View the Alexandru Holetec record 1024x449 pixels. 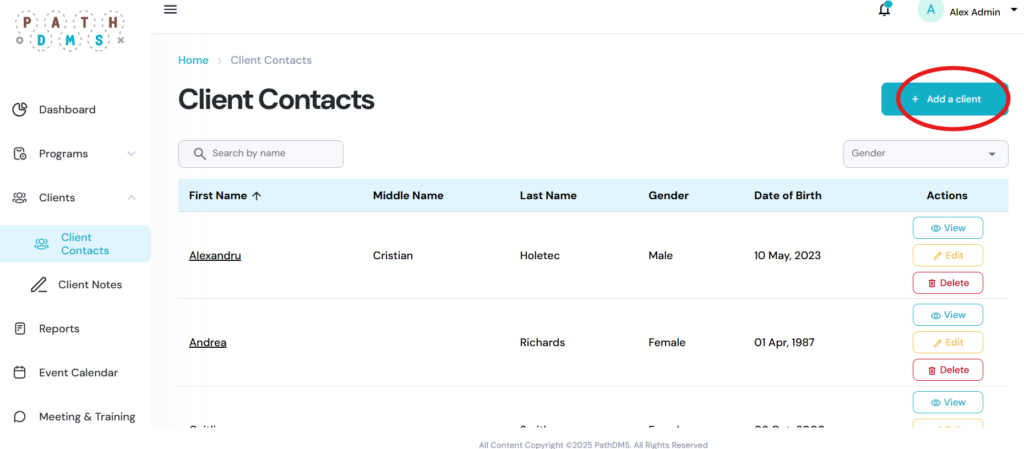[x=947, y=228]
